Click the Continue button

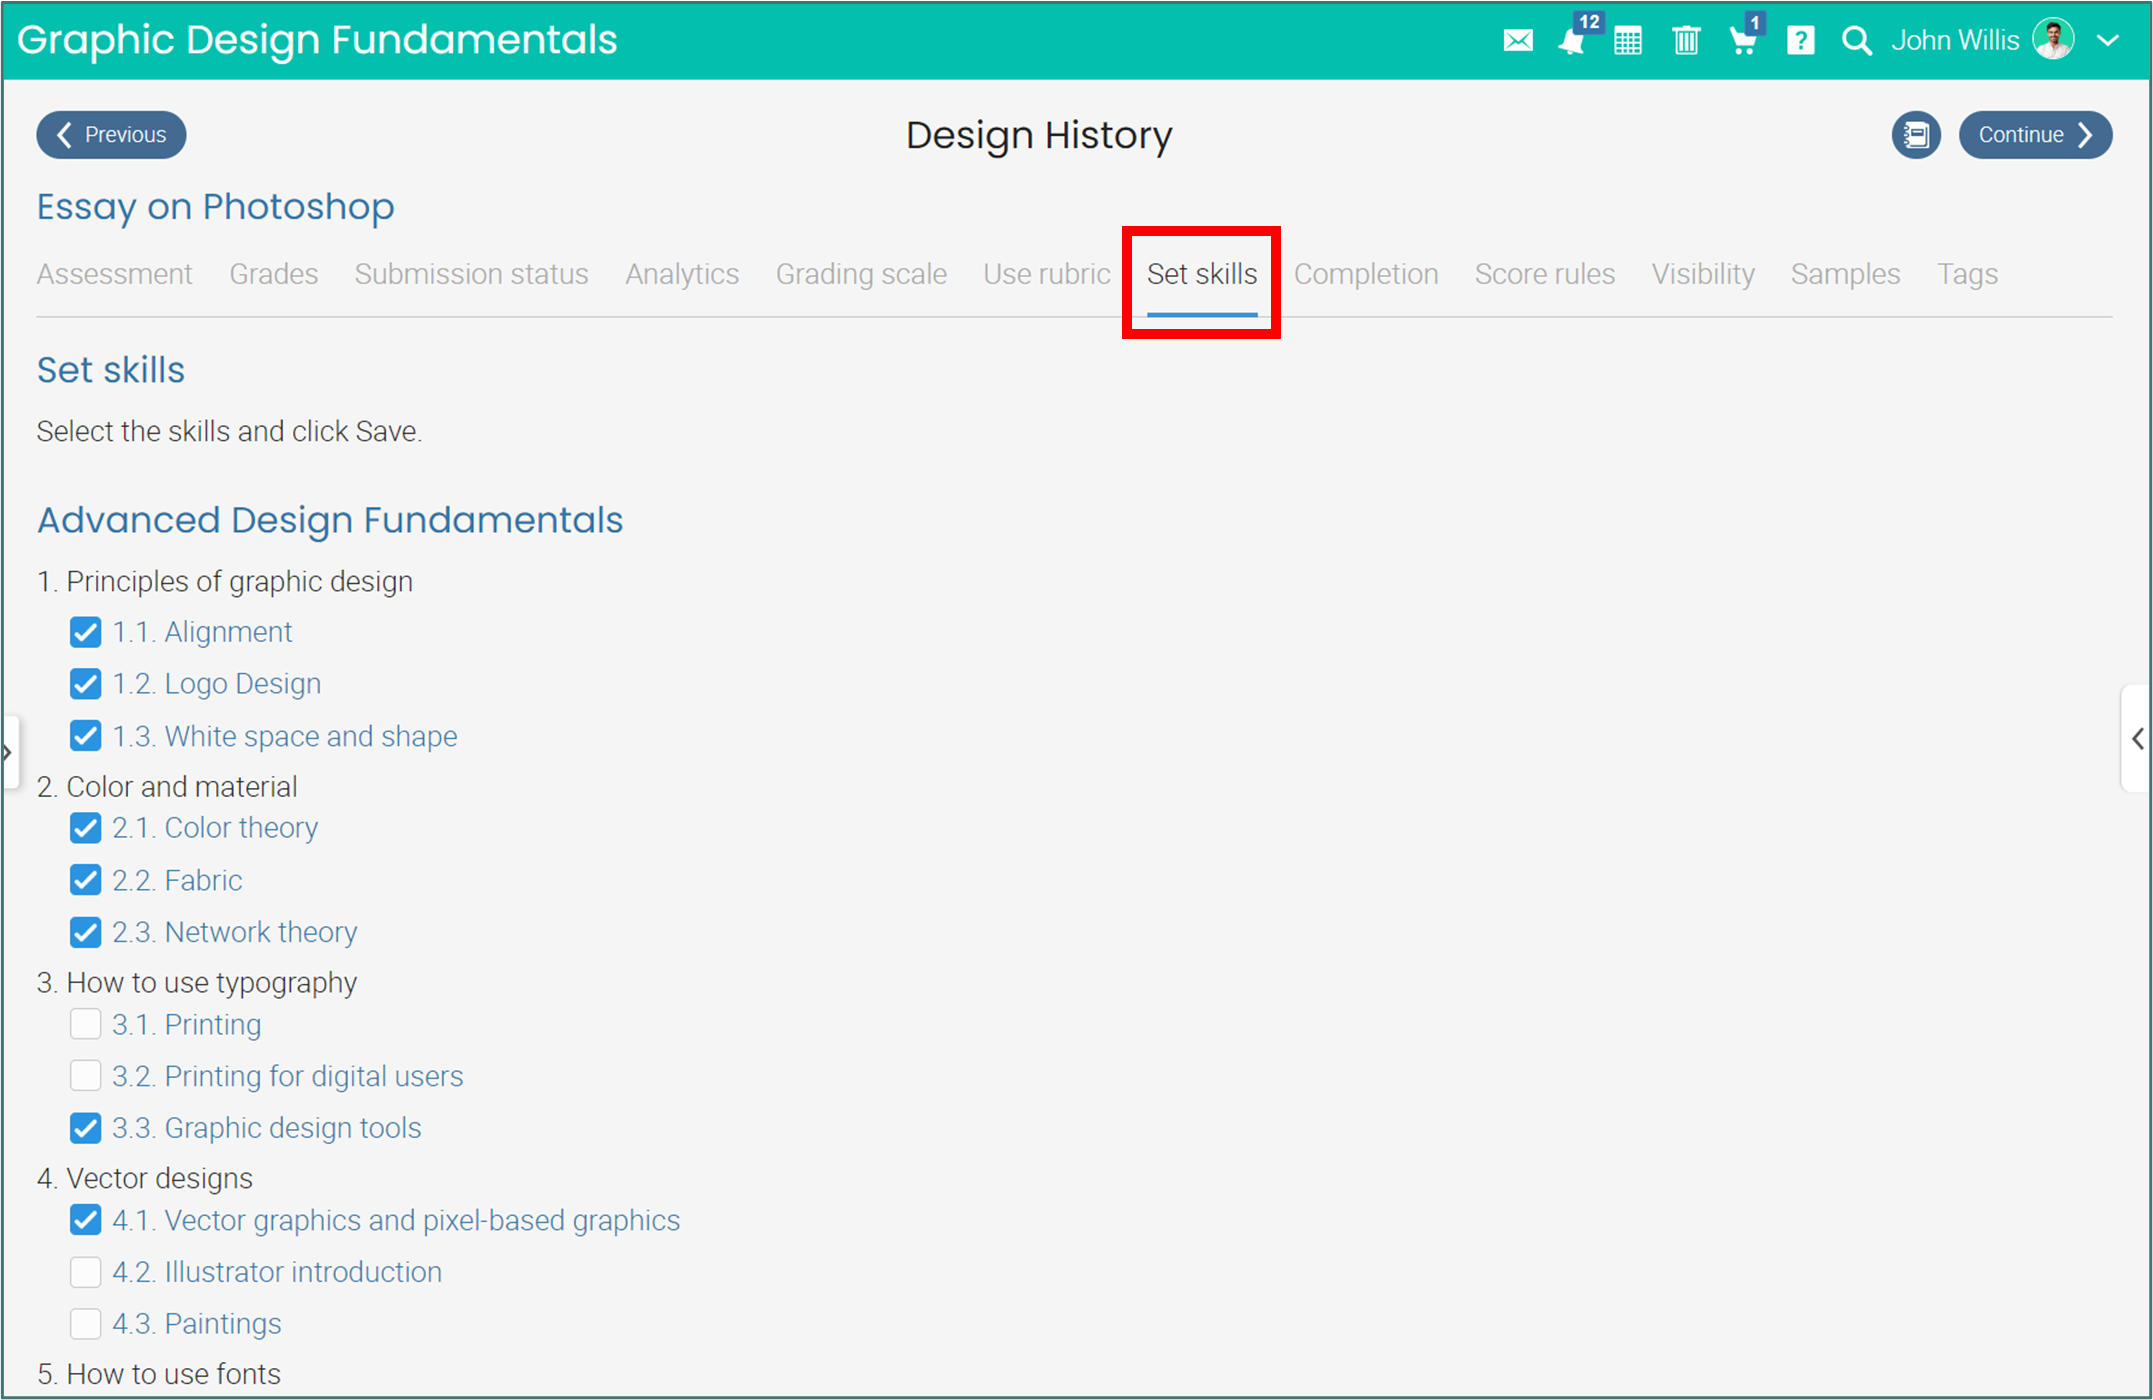tap(2034, 135)
